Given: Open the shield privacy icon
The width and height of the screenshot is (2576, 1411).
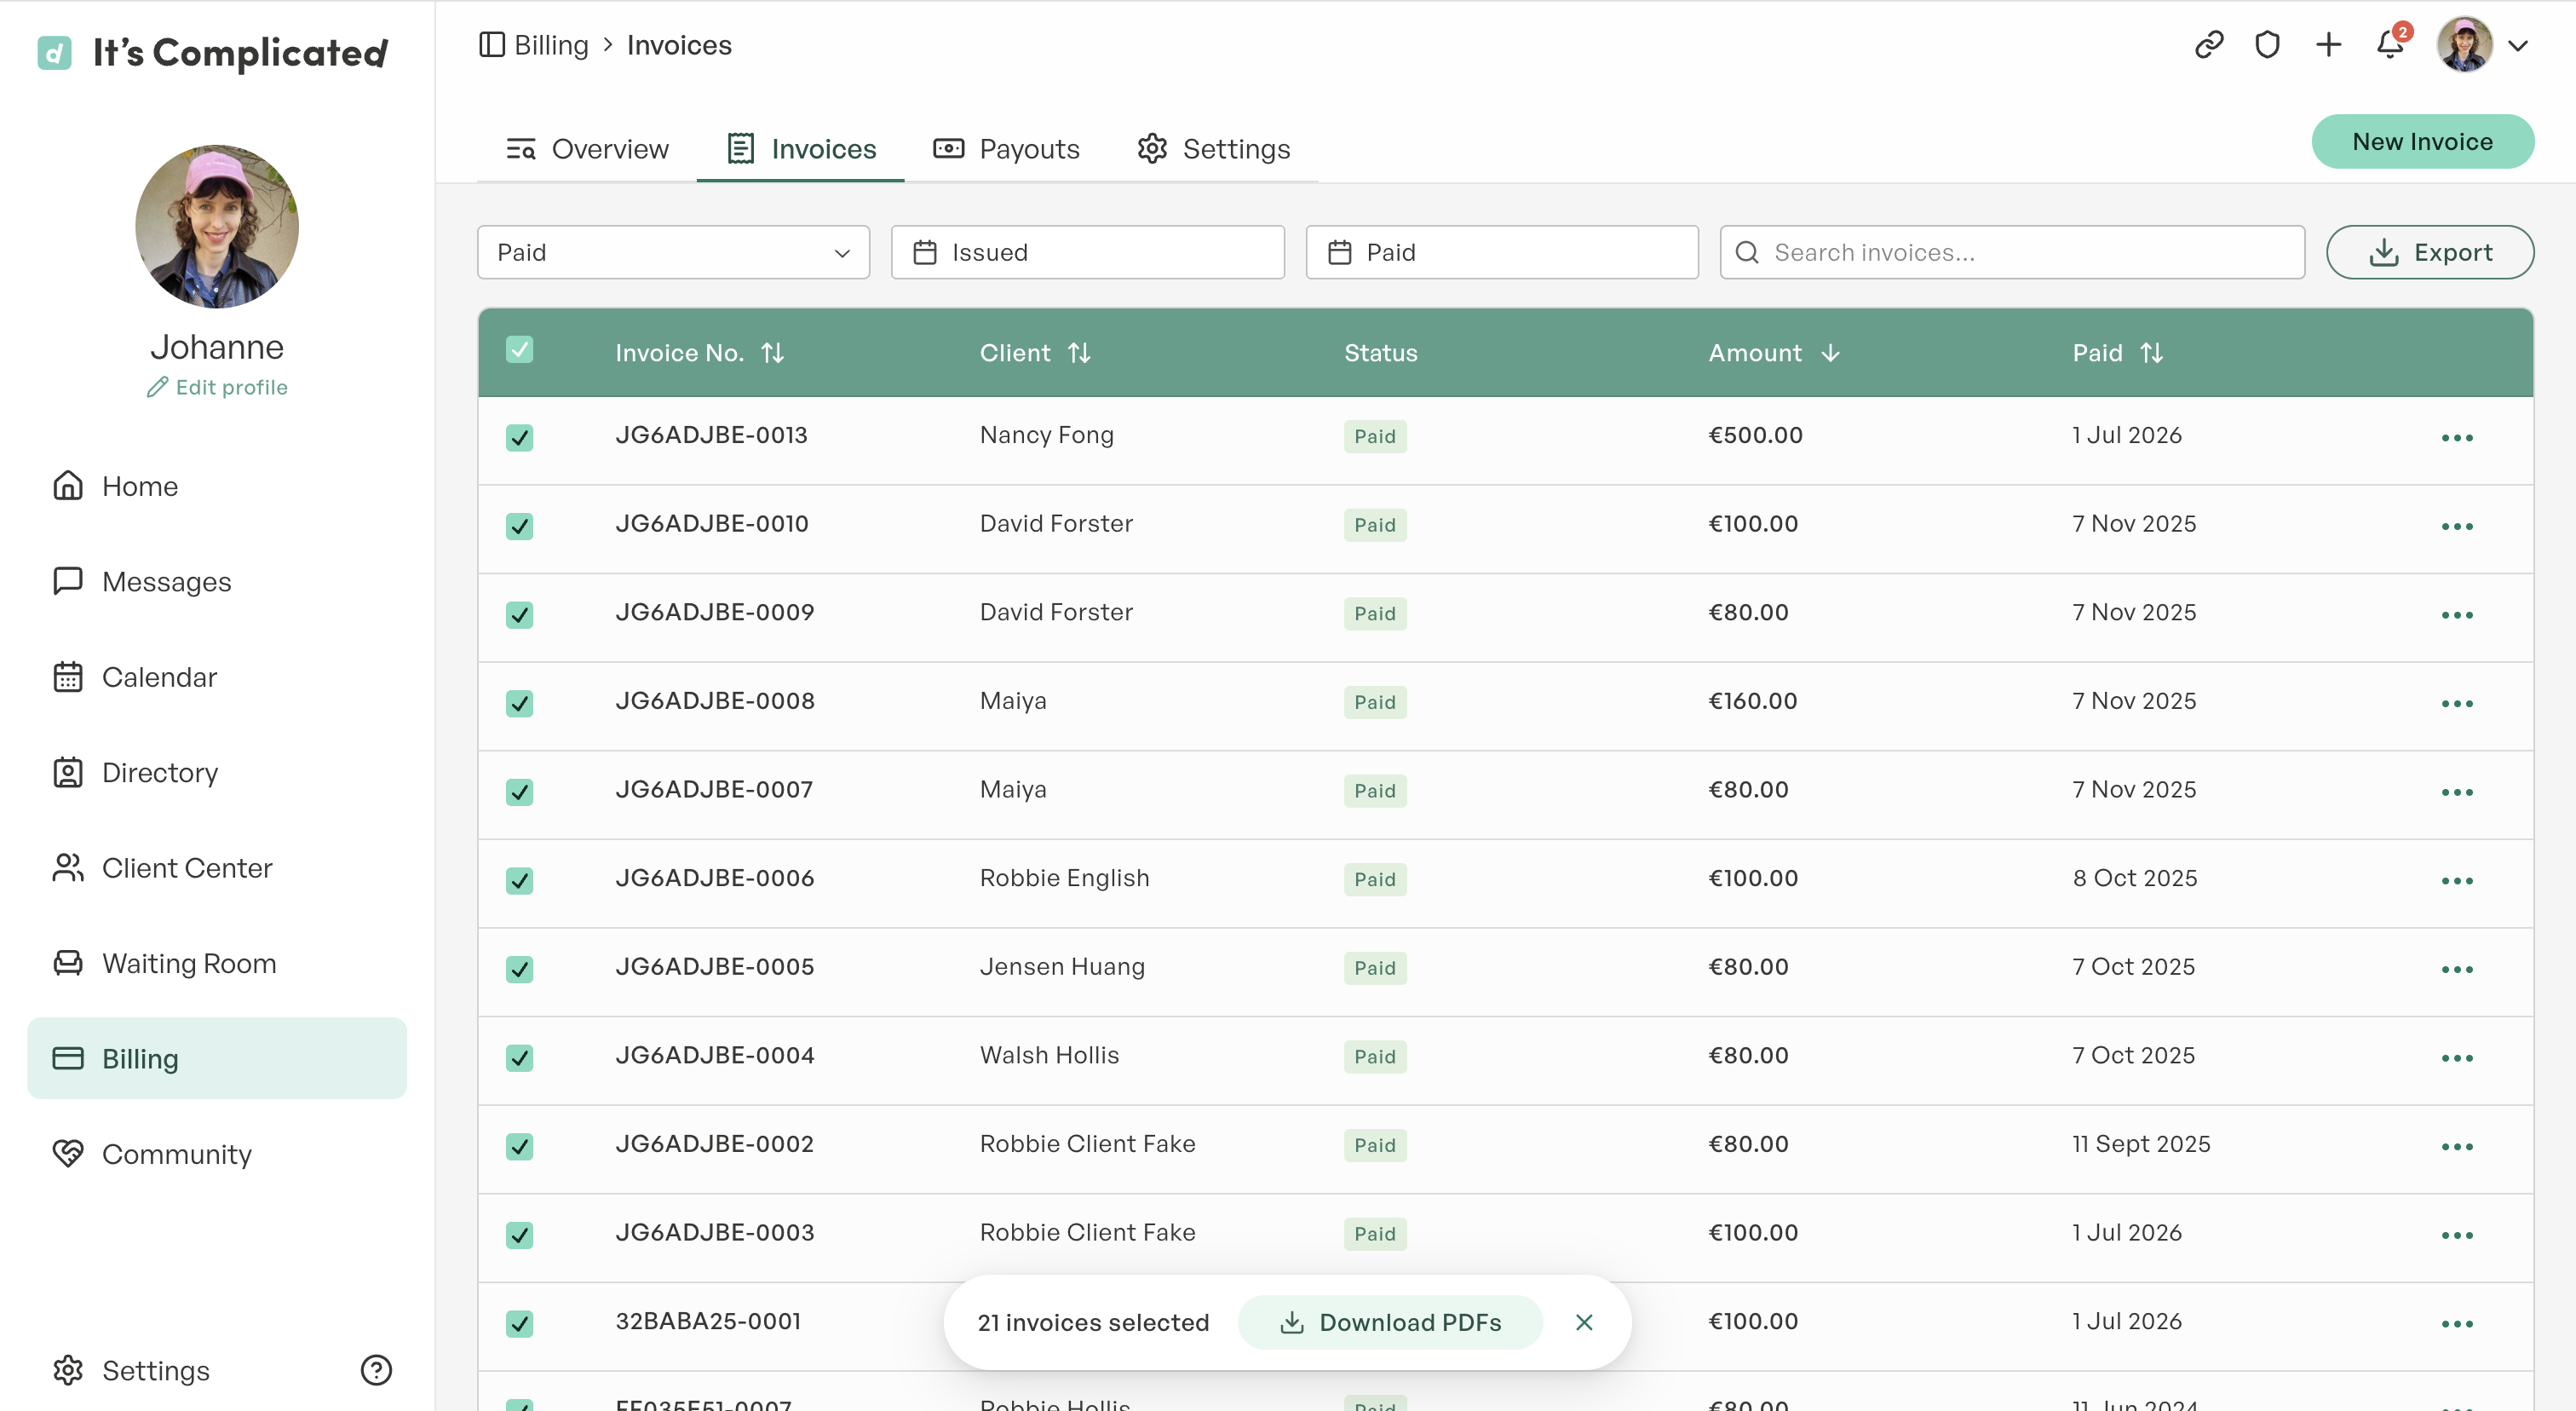Looking at the screenshot, I should [x=2267, y=45].
